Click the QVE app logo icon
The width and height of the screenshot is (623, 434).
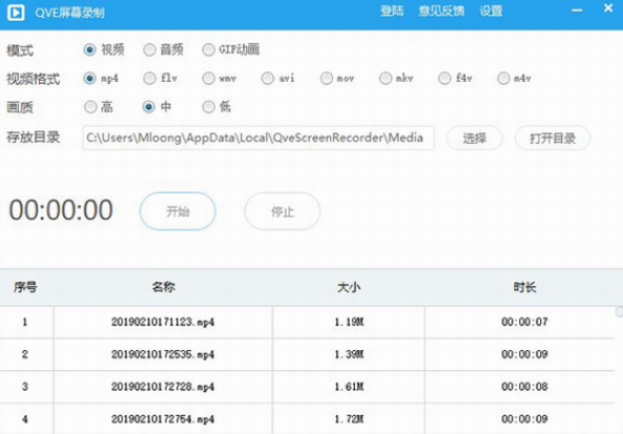[16, 12]
